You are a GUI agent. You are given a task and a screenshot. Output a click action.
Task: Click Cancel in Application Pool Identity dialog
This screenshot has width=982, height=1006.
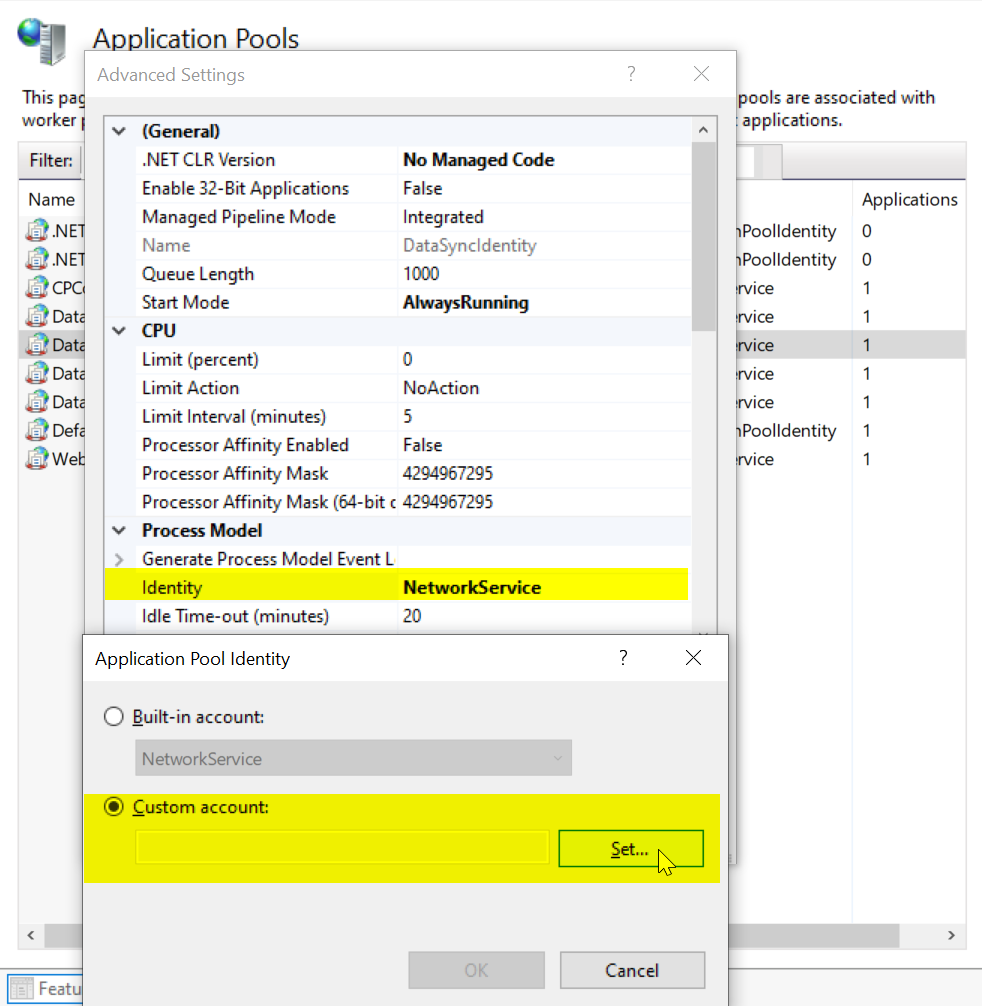point(632,970)
